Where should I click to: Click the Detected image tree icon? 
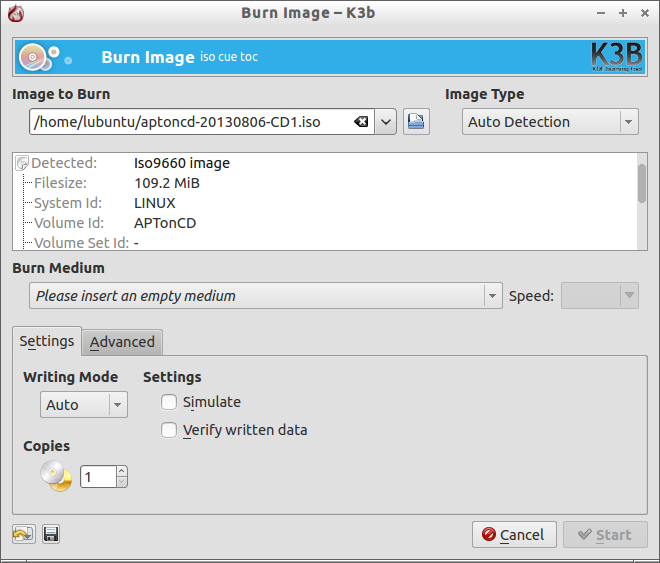click(x=22, y=163)
